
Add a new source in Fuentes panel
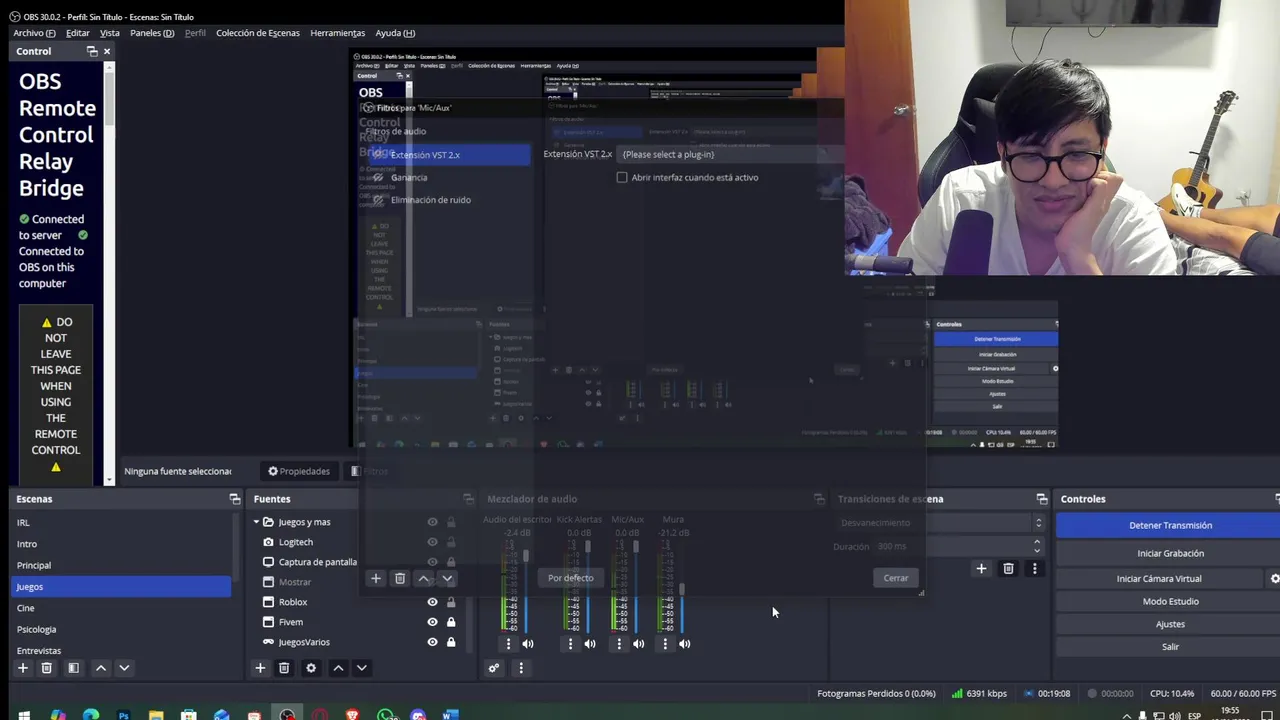coord(260,668)
